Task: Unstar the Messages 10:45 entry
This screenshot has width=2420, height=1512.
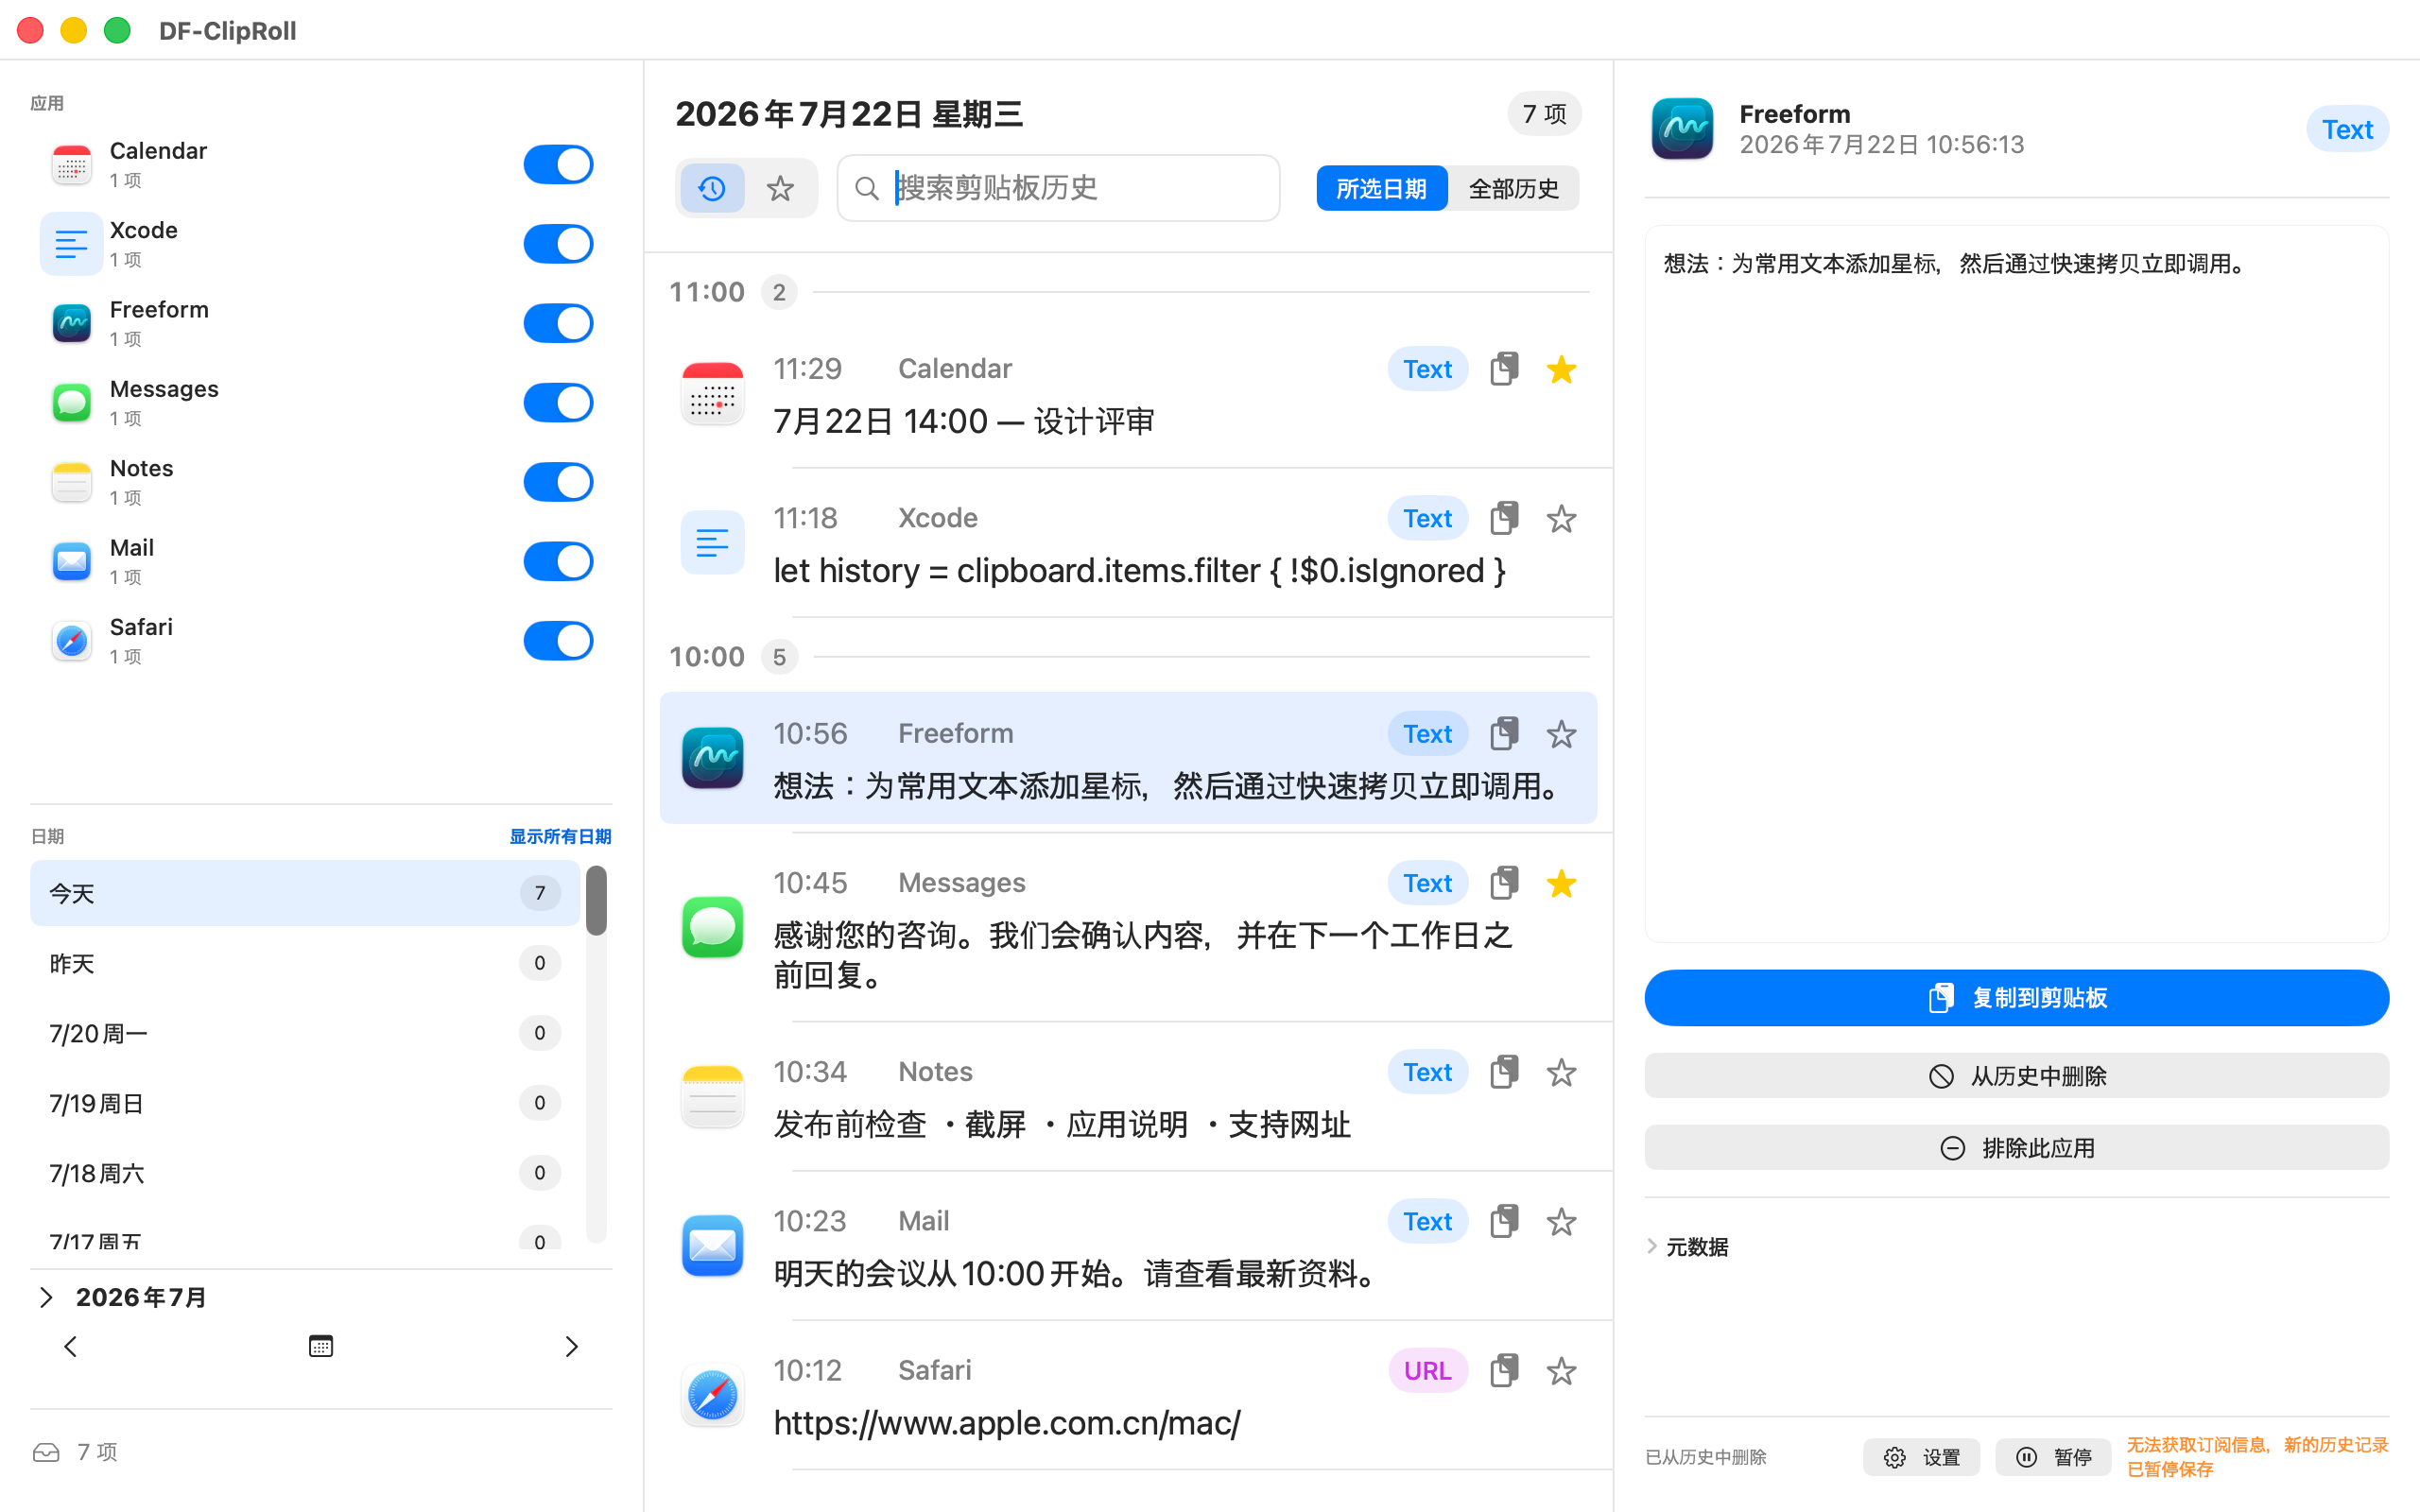Action: 1561,883
